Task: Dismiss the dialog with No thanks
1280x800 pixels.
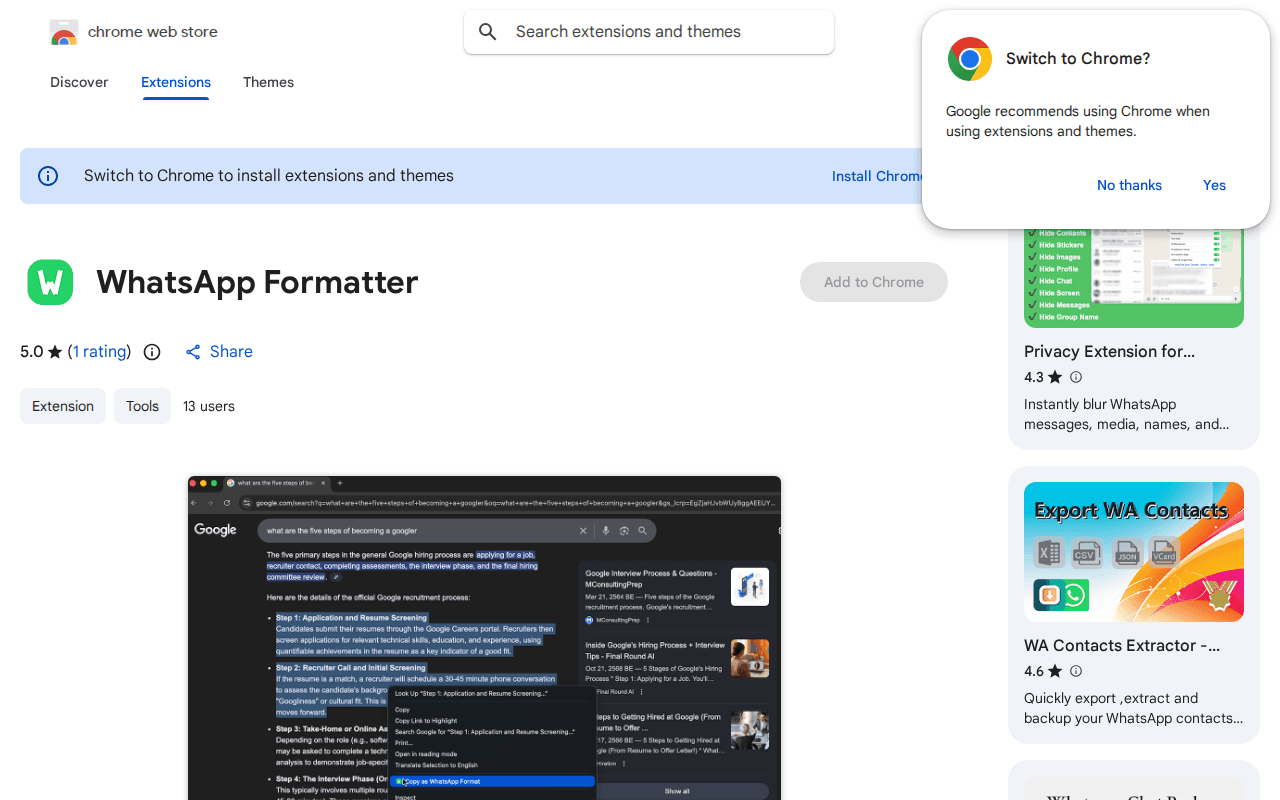Action: pos(1129,185)
